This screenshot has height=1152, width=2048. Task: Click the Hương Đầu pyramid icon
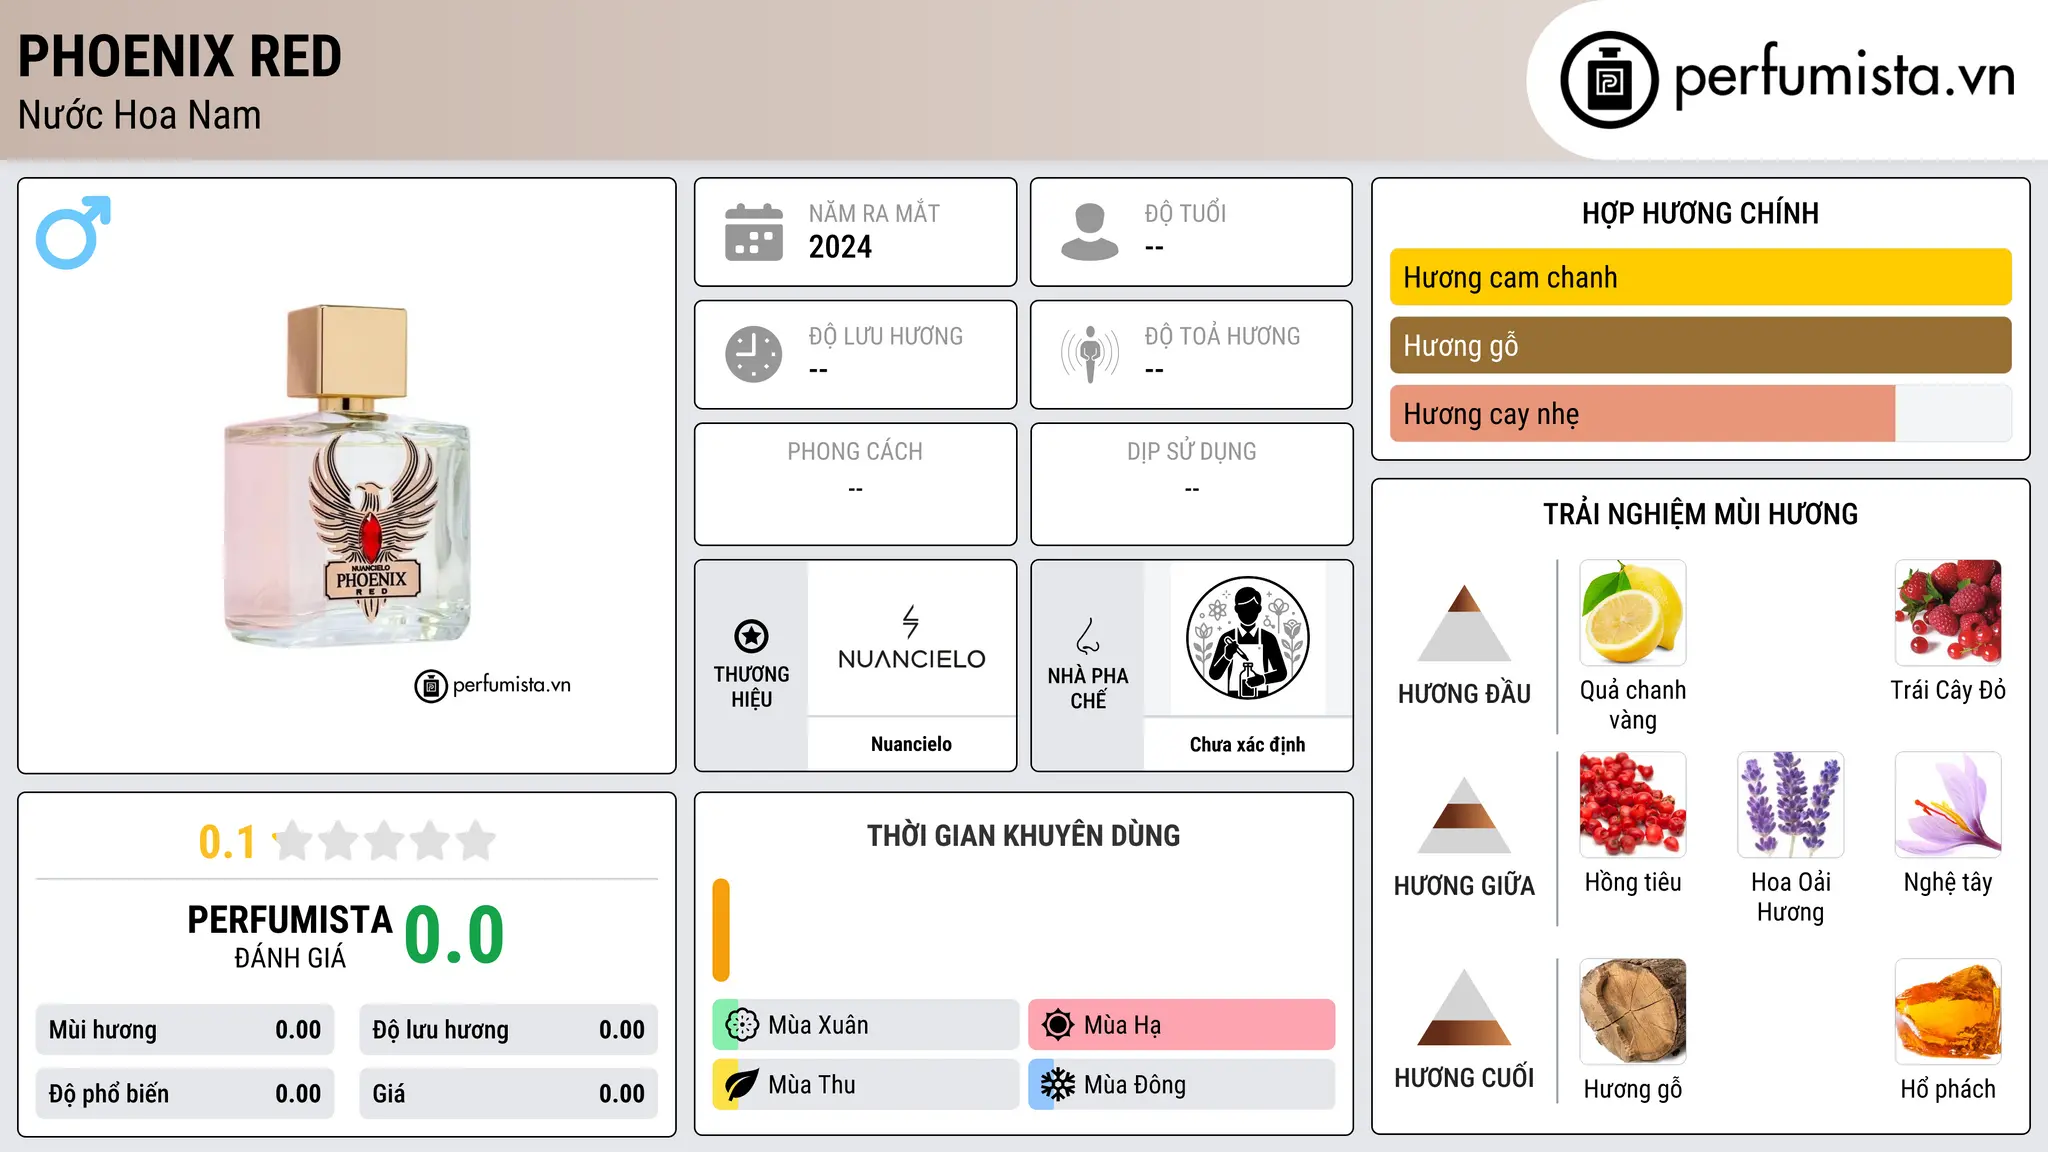click(1464, 623)
